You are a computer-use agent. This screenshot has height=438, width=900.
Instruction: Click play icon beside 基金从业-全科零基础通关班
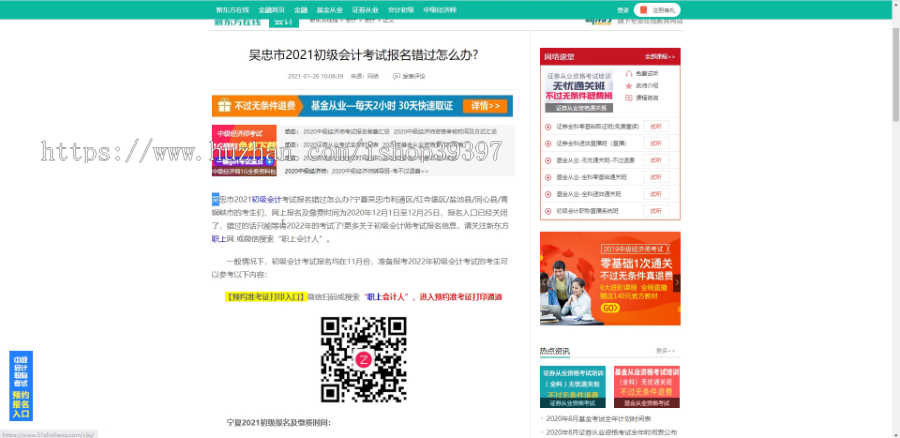tap(548, 177)
